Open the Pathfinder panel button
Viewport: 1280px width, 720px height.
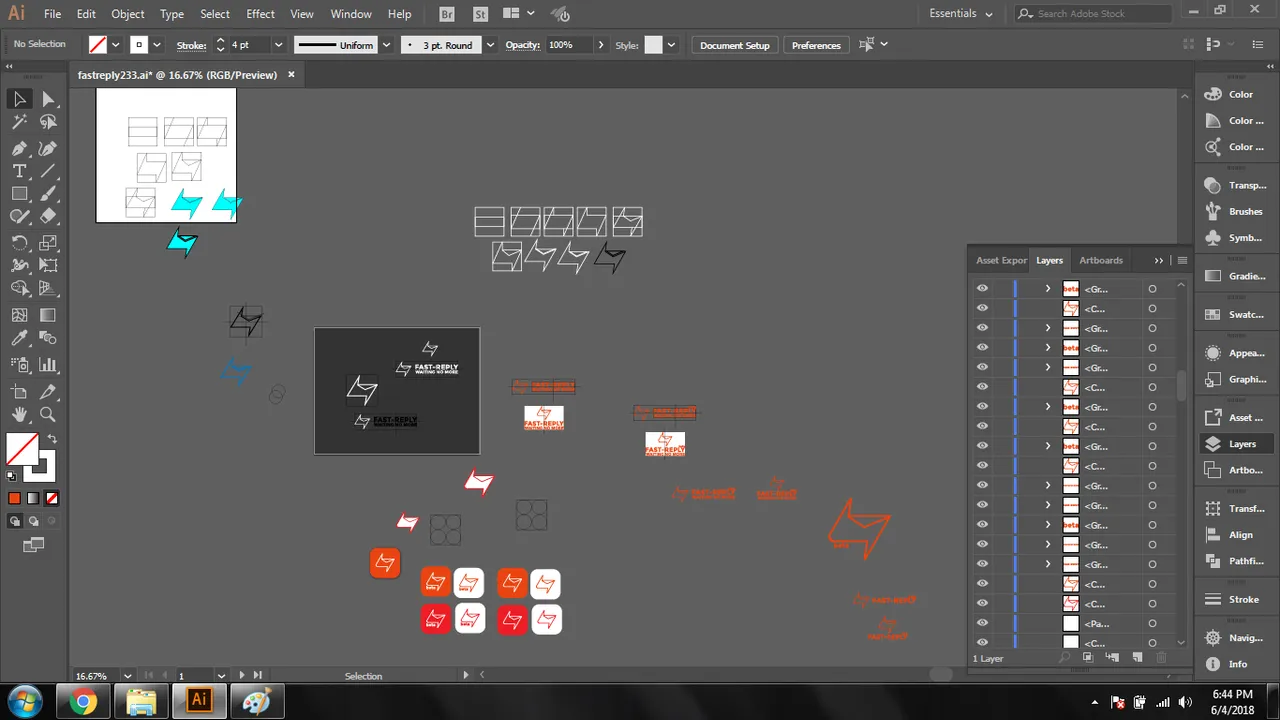(x=1236, y=561)
